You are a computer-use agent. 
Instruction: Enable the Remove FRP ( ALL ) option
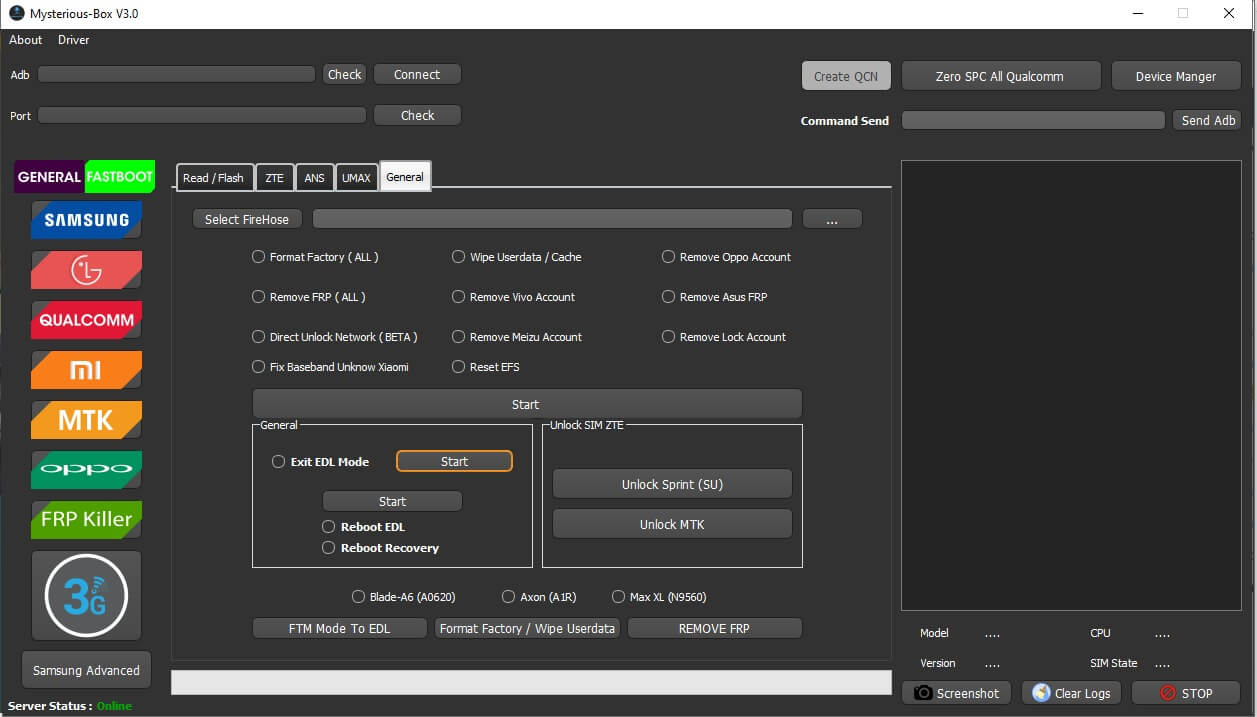tap(258, 297)
